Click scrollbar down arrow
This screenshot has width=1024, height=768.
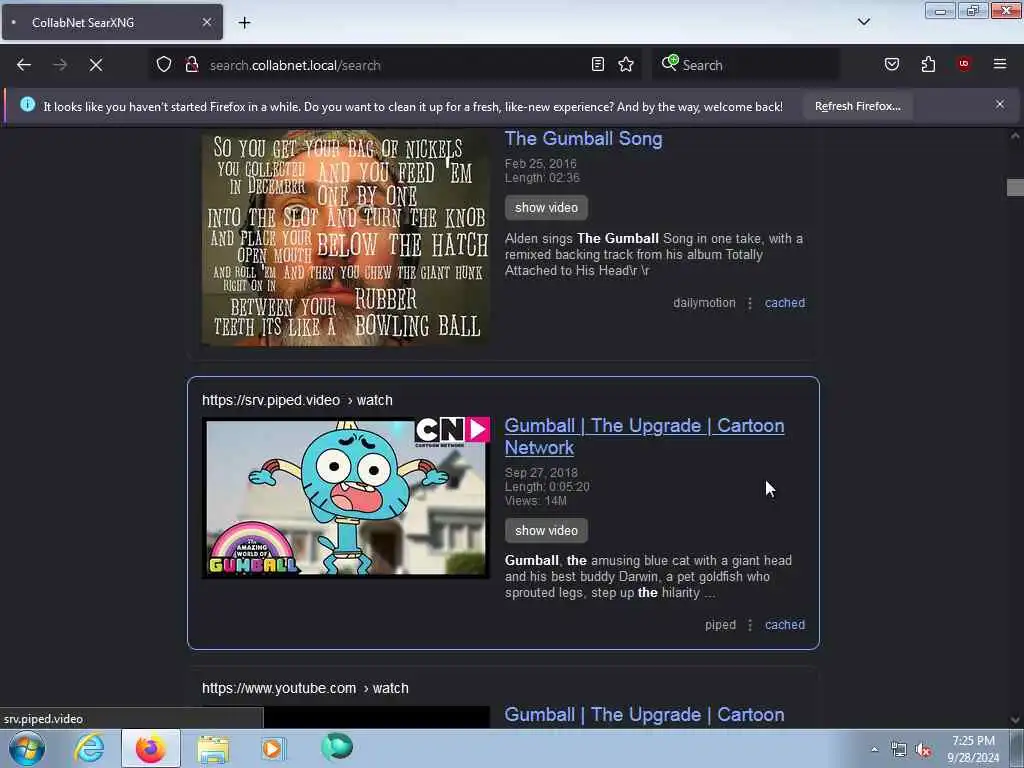point(1015,720)
